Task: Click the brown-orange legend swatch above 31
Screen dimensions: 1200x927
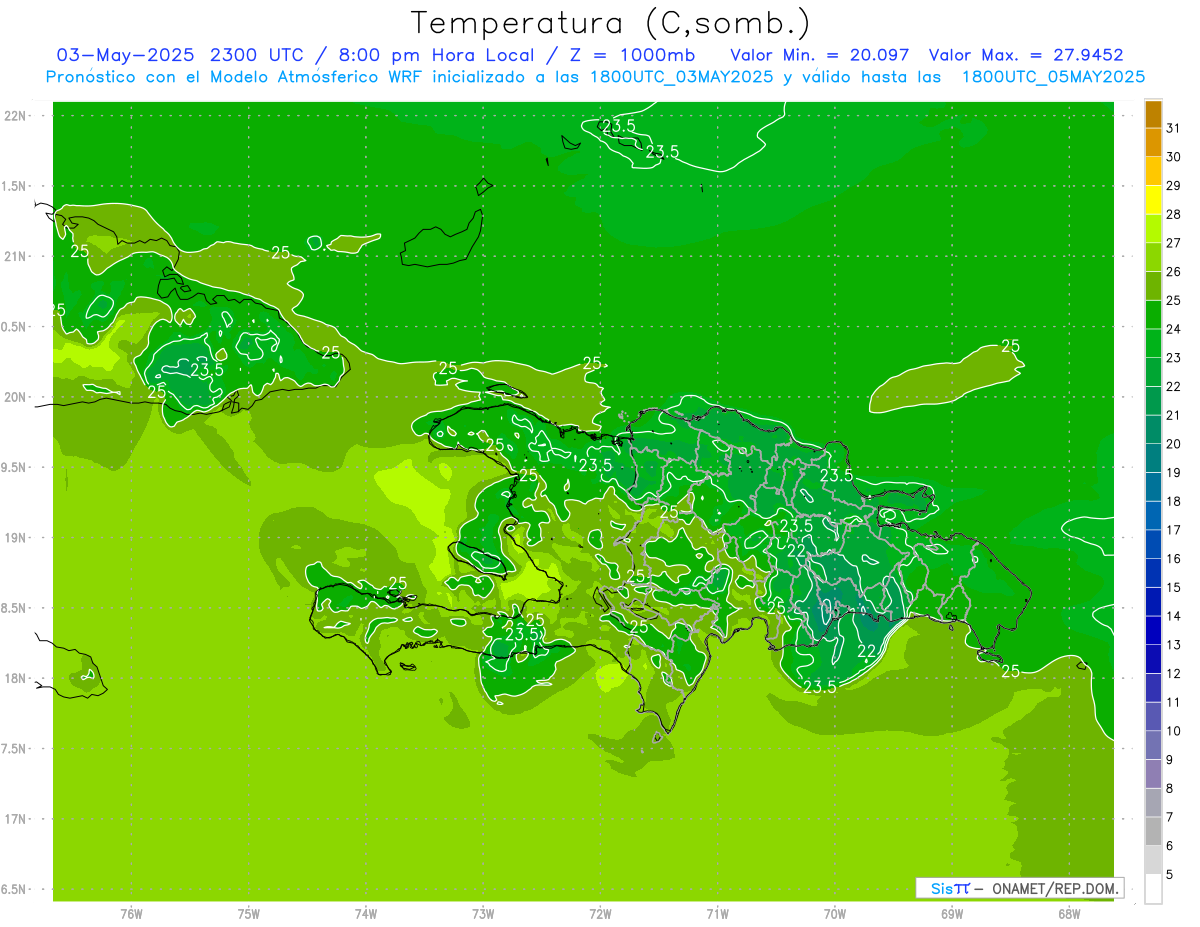Action: point(1153,115)
